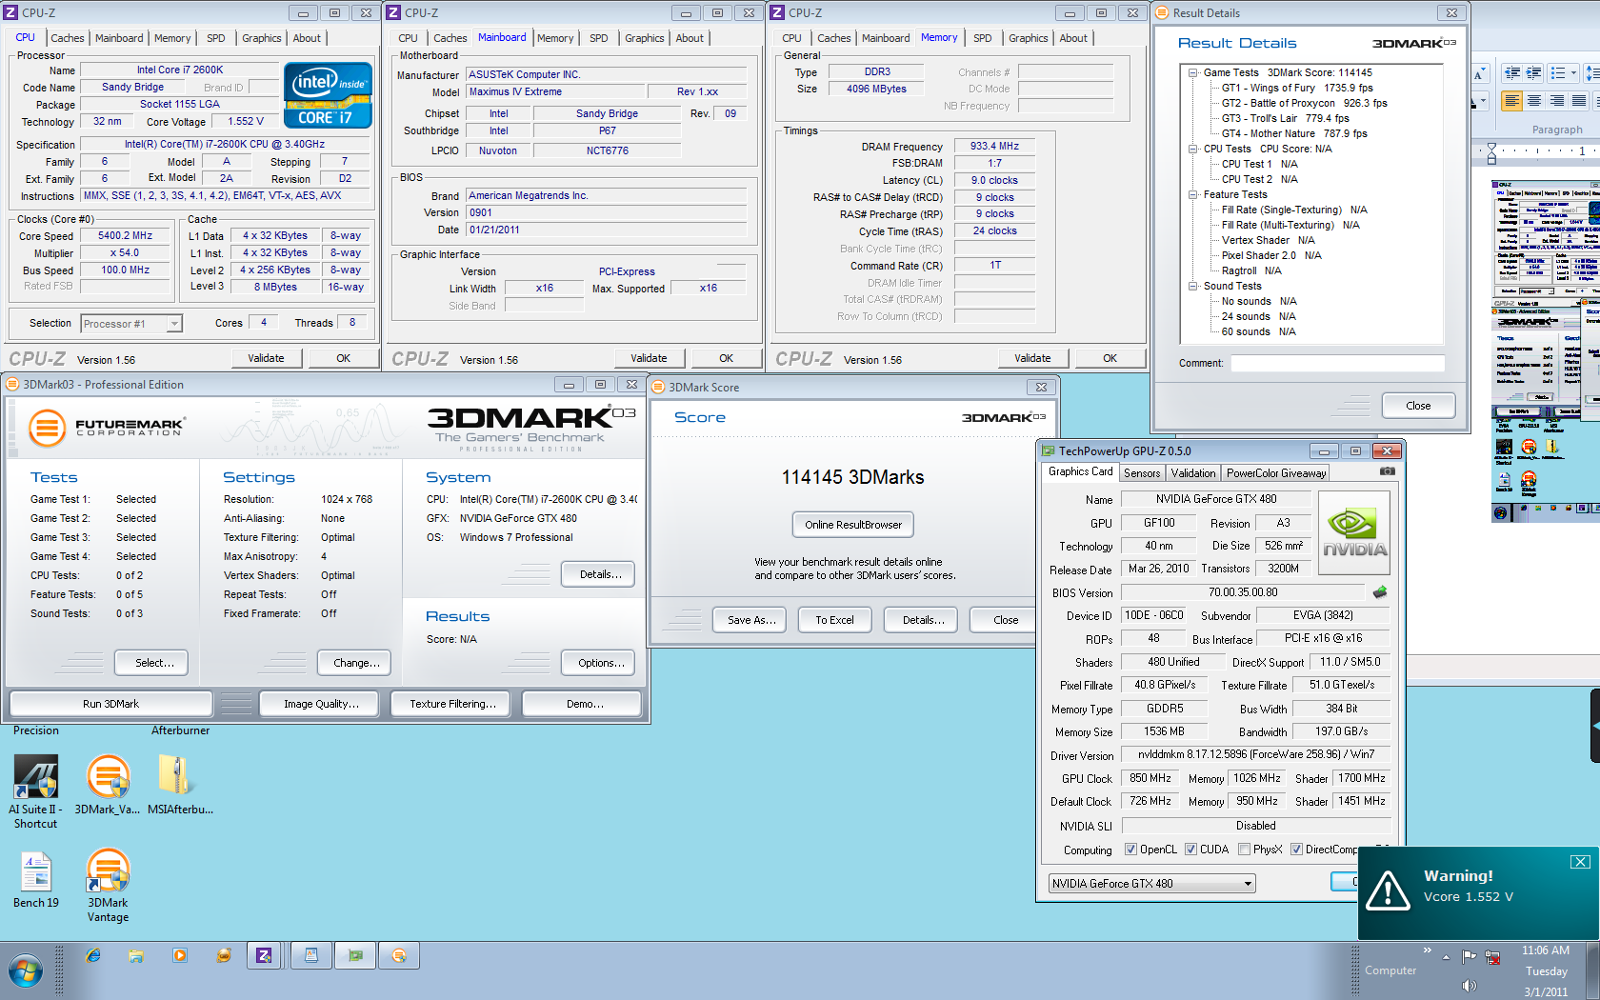Open the GPU selection dropdown in GPU-Z
This screenshot has width=1600, height=1000.
point(1152,884)
